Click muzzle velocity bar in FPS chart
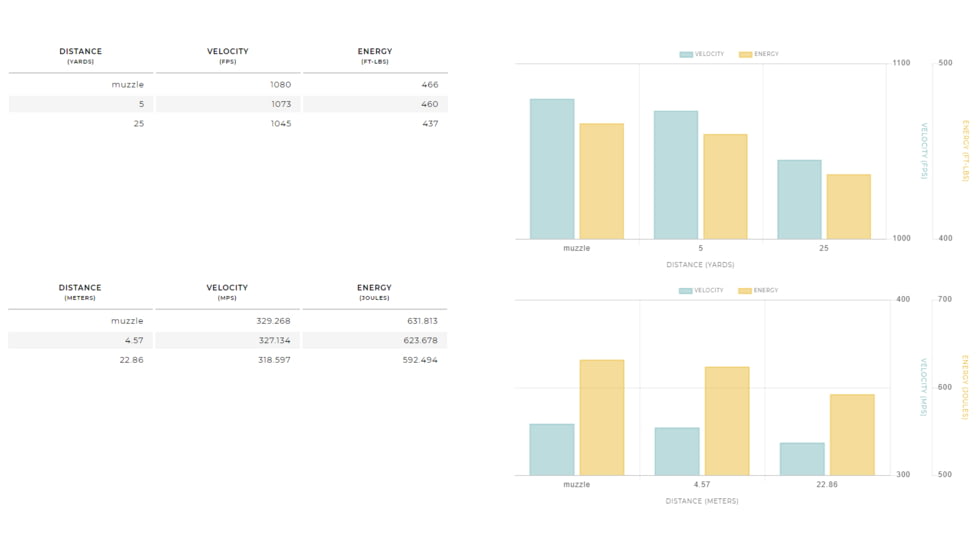The width and height of the screenshot is (978, 550). pyautogui.click(x=552, y=169)
